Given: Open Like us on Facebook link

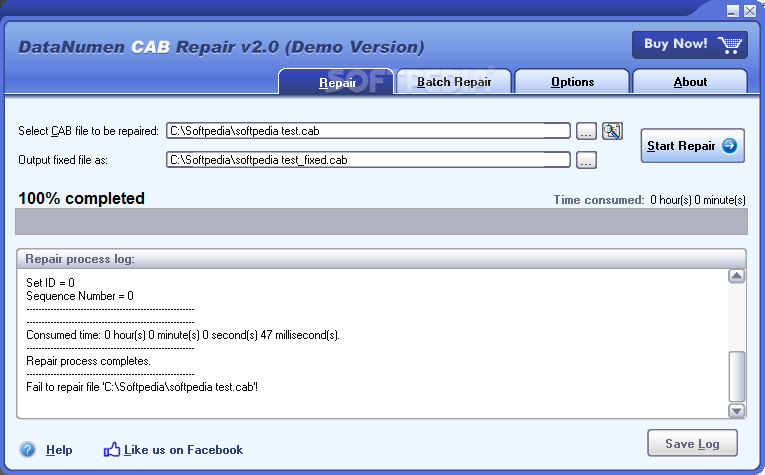Looking at the screenshot, I should tap(183, 450).
